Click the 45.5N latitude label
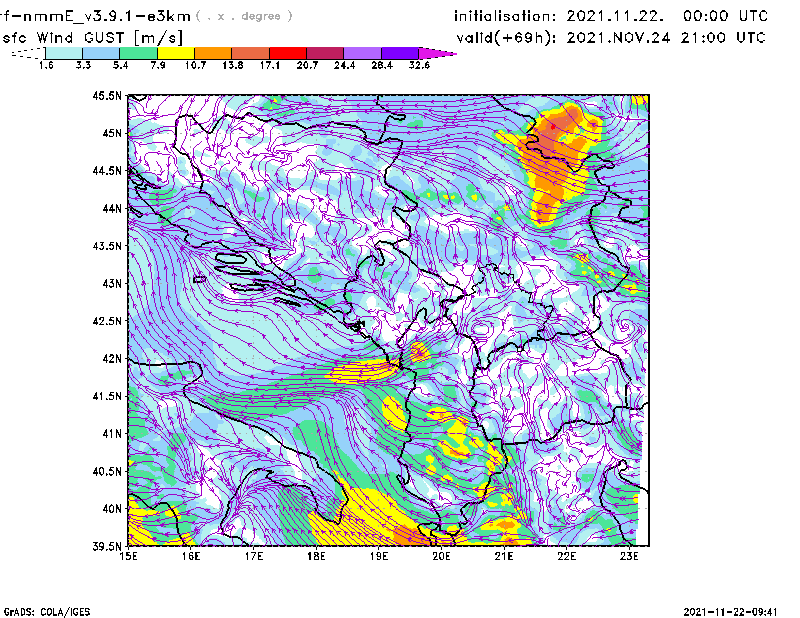The height and width of the screenshot is (618, 800). coord(107,95)
